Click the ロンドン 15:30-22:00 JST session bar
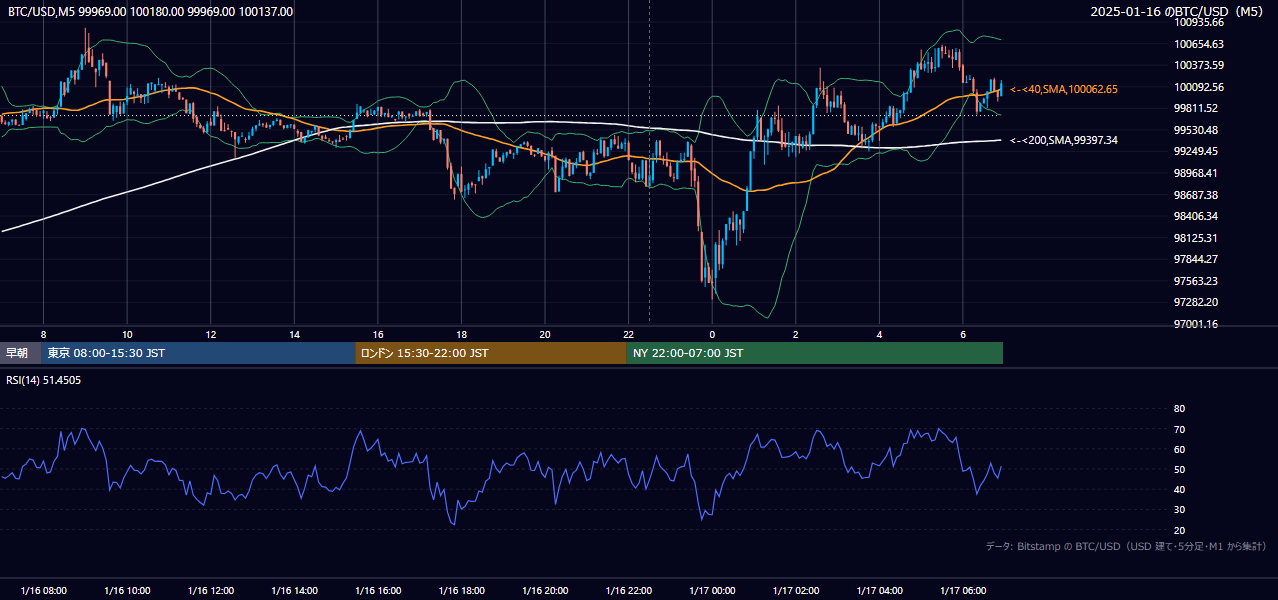1278x600 pixels. tap(491, 353)
